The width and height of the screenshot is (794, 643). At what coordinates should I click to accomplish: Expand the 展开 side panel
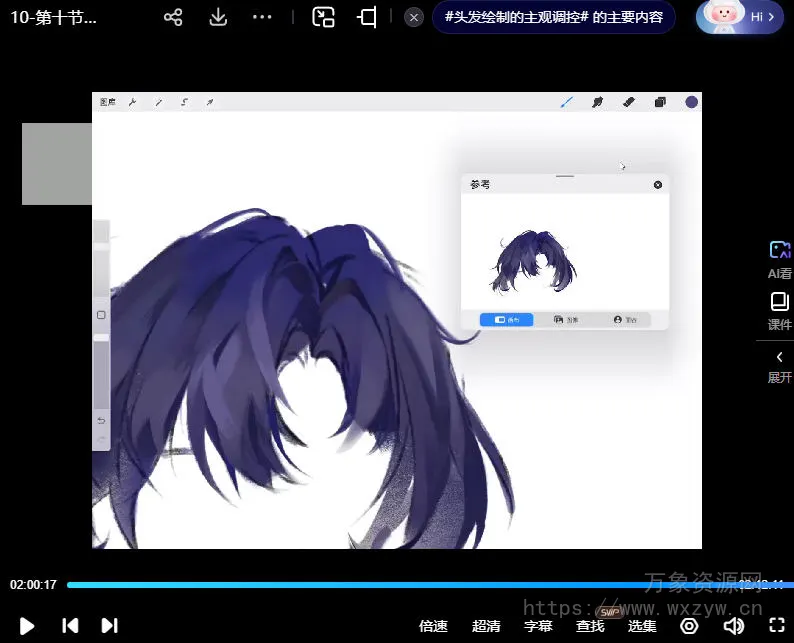(779, 366)
